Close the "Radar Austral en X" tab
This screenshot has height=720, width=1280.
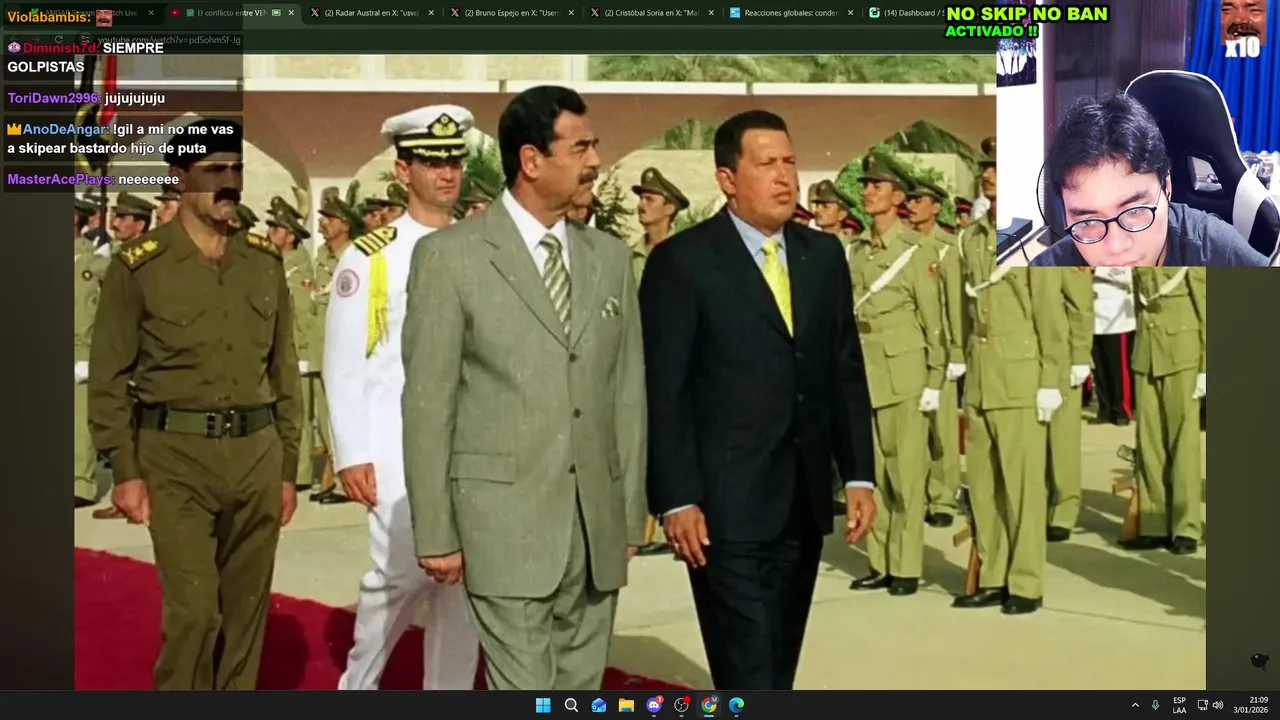pyautogui.click(x=431, y=13)
